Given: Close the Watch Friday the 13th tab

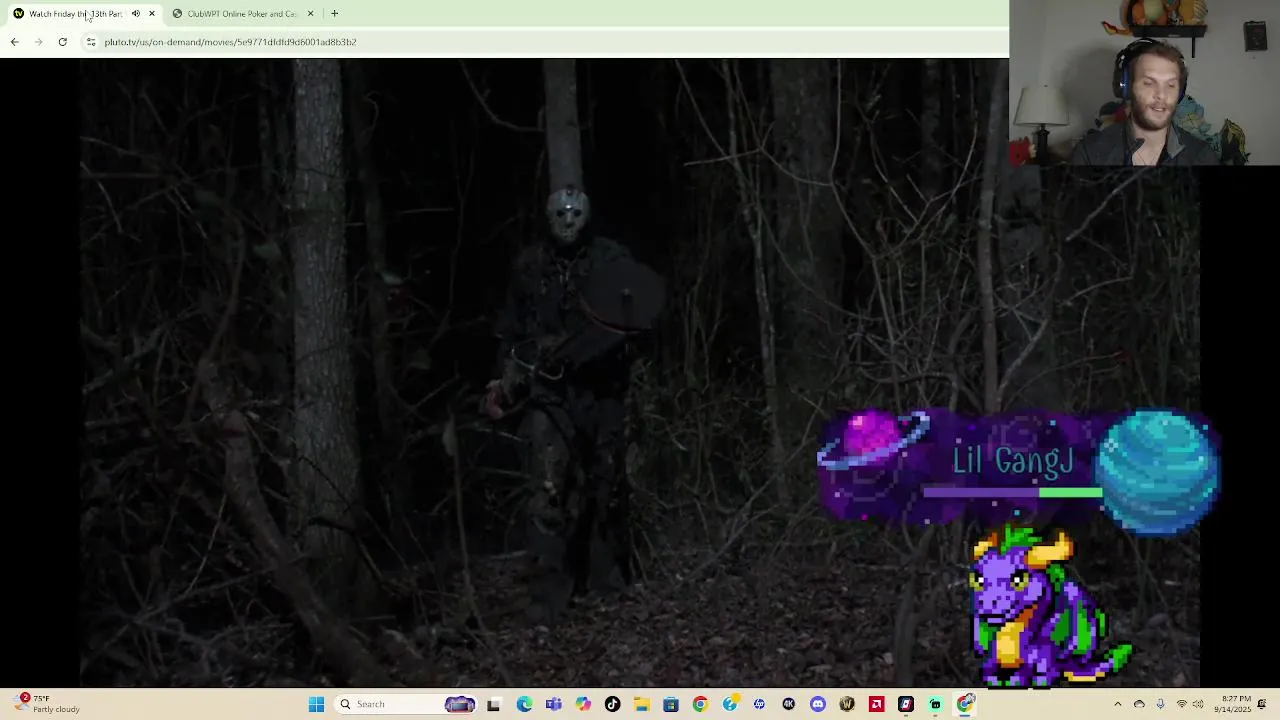Looking at the screenshot, I should click(x=151, y=14).
